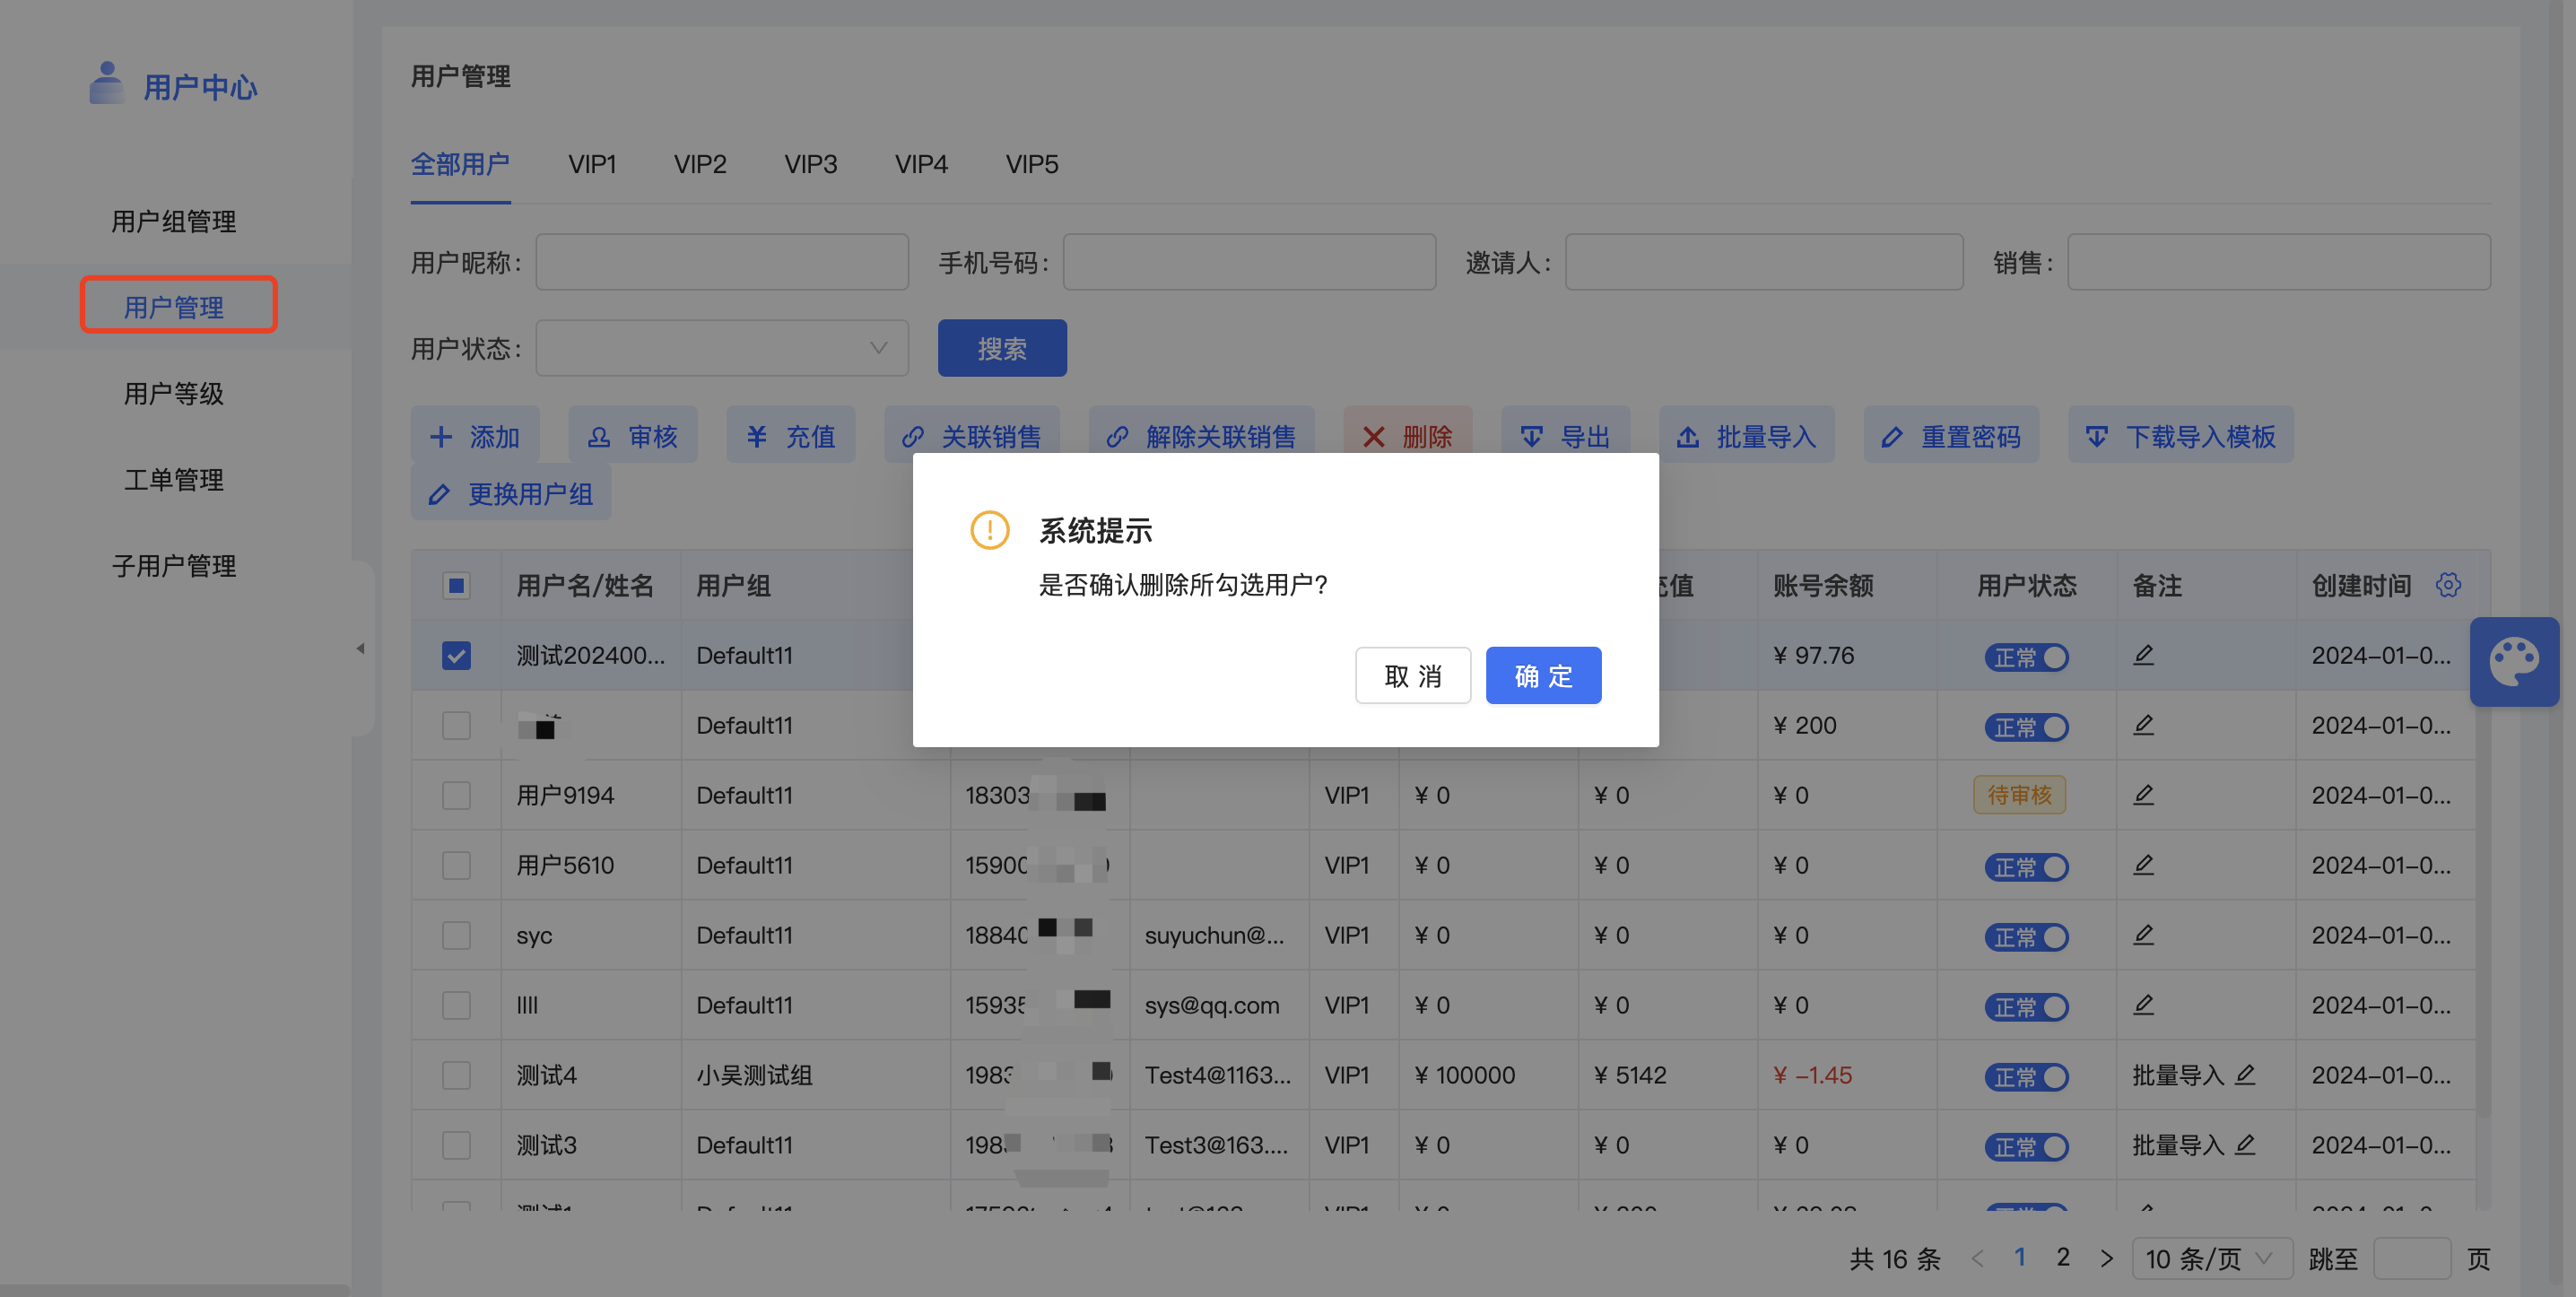The image size is (2576, 1297).
Task: Switch to 全部用户 tab
Action: (x=460, y=164)
